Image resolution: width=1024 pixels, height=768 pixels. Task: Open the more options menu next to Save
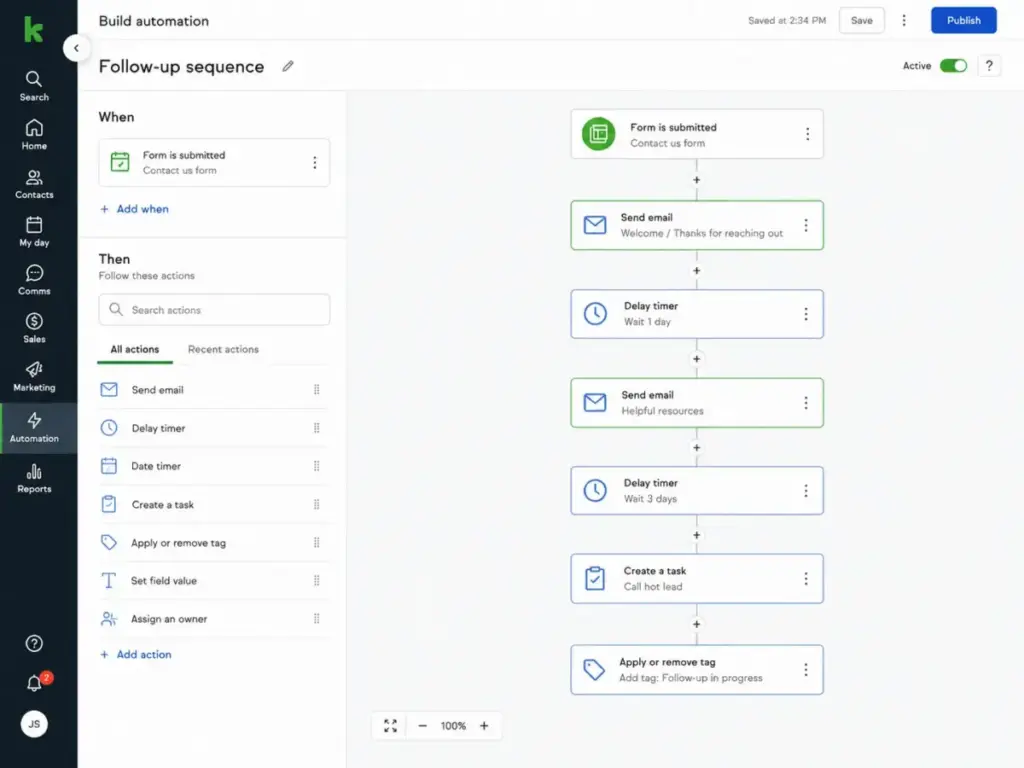click(x=904, y=20)
